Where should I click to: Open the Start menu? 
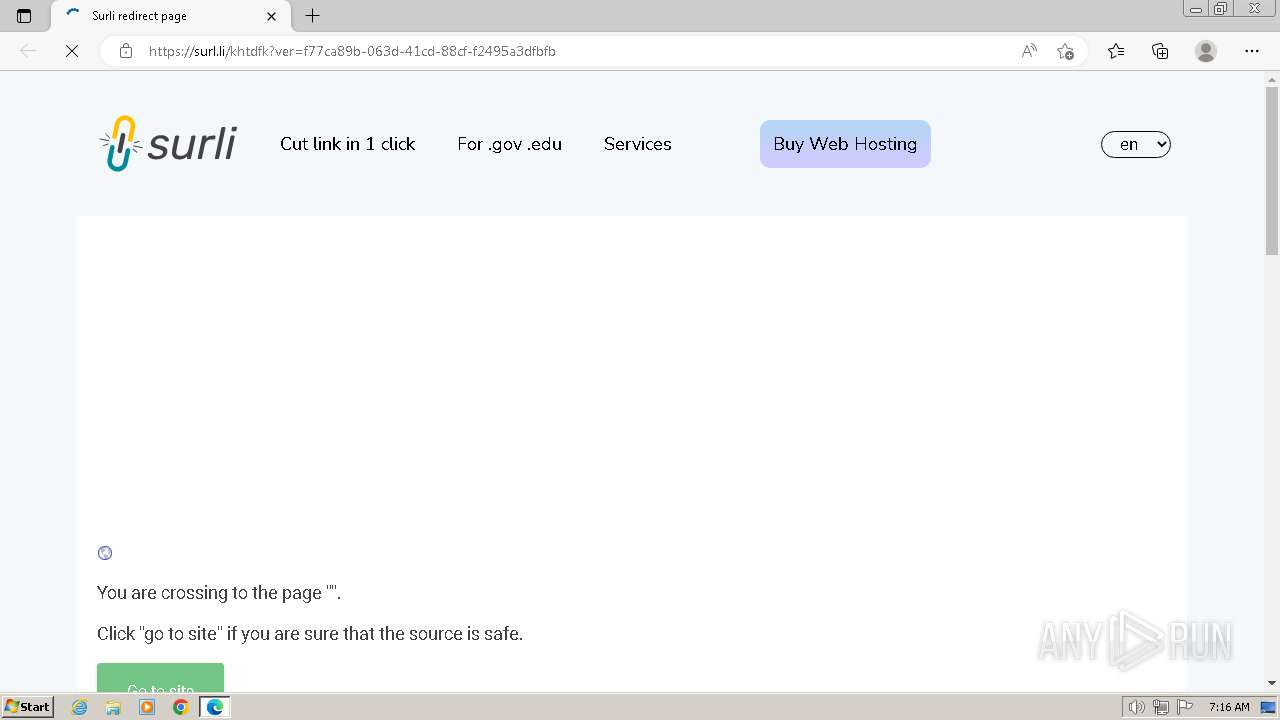click(x=28, y=707)
